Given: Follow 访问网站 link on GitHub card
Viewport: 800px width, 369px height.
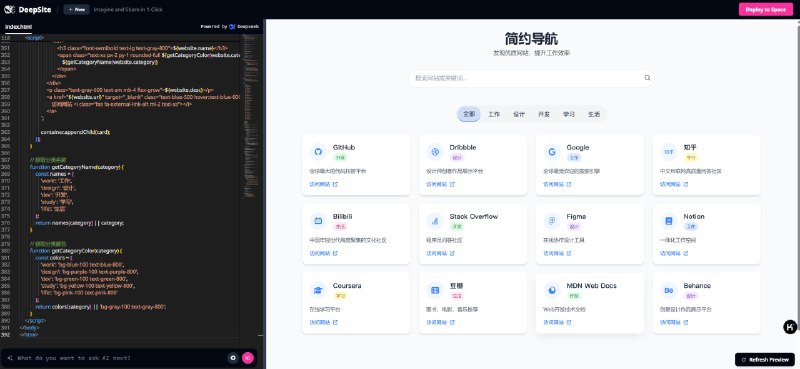Looking at the screenshot, I should pos(323,184).
